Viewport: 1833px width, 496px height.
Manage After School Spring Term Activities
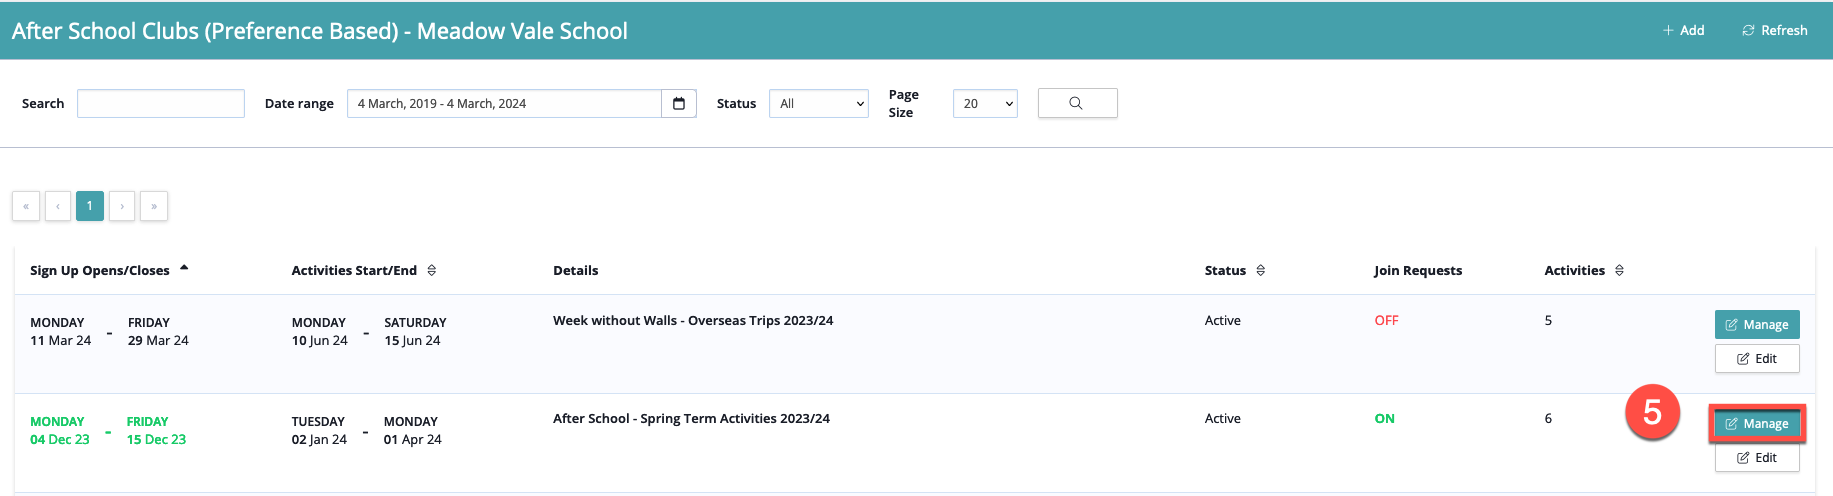pyautogui.click(x=1756, y=424)
